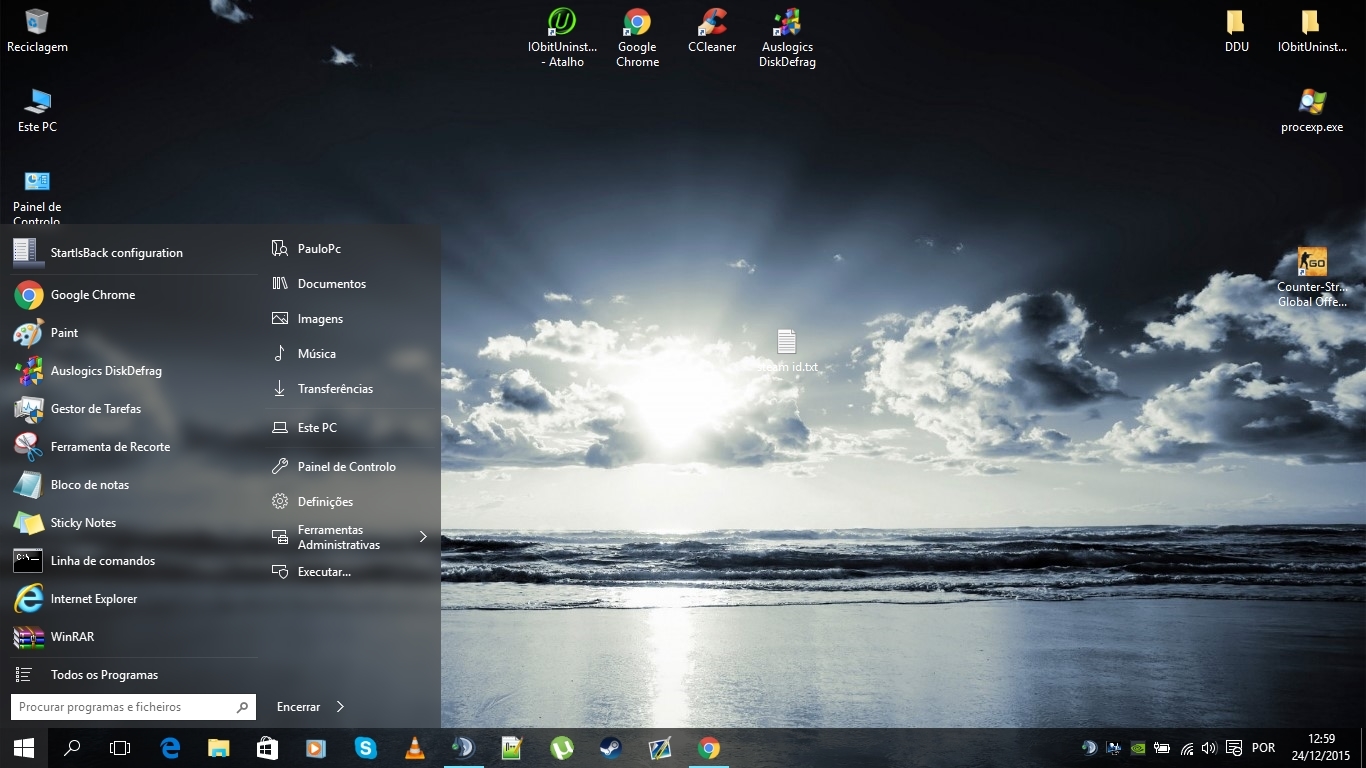Image resolution: width=1366 pixels, height=768 pixels.
Task: Open VLC media player from the taskbar
Action: click(x=414, y=748)
